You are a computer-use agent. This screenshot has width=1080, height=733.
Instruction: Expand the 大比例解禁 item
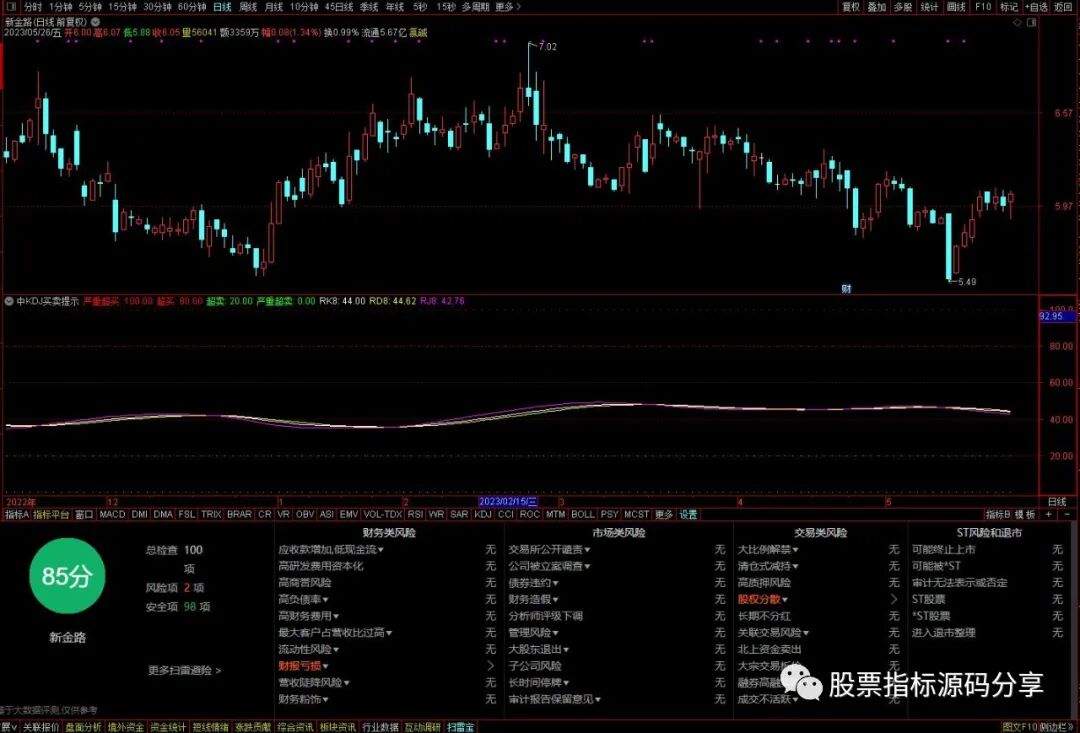(768, 550)
